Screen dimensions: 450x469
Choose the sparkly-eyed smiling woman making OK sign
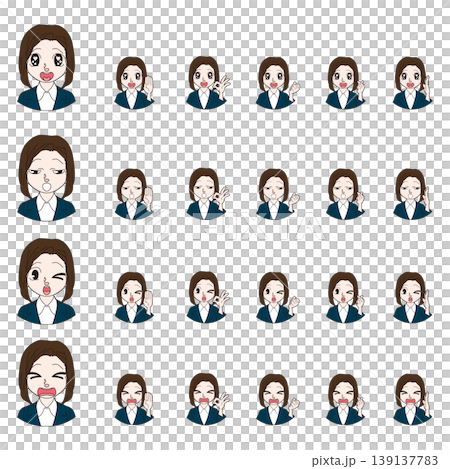208,83
